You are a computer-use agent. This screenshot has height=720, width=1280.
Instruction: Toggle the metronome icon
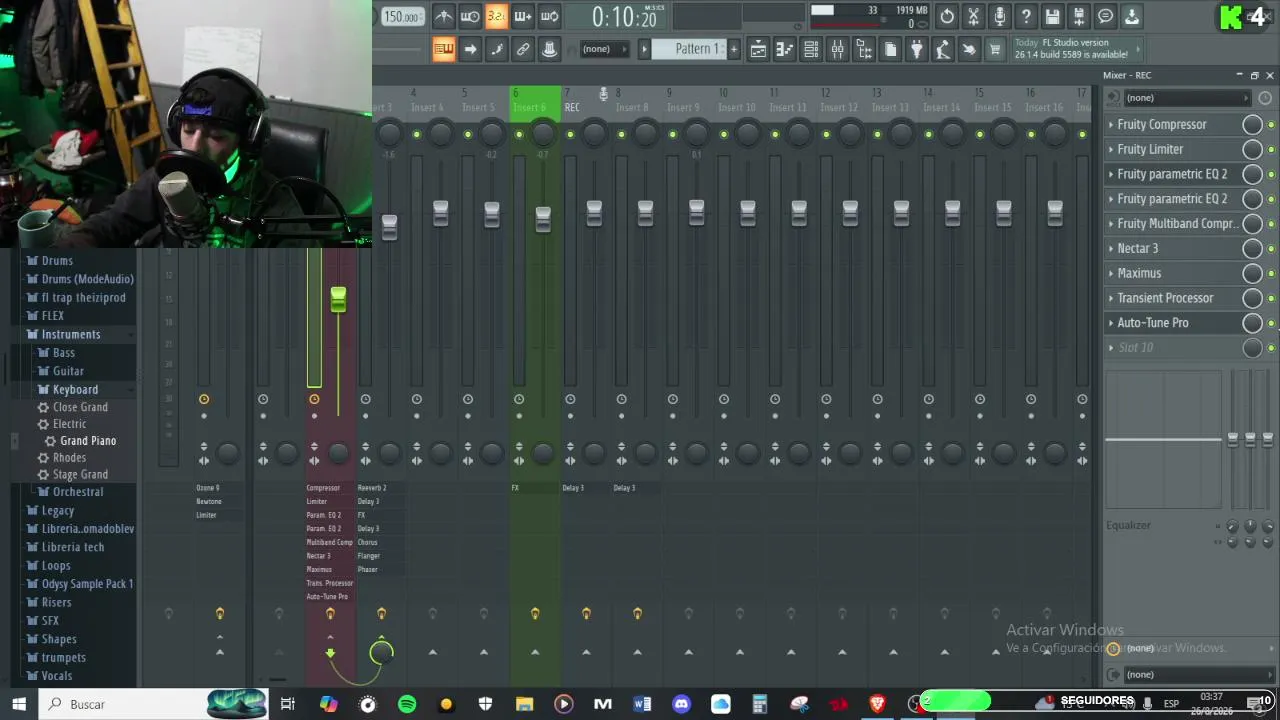coord(443,16)
